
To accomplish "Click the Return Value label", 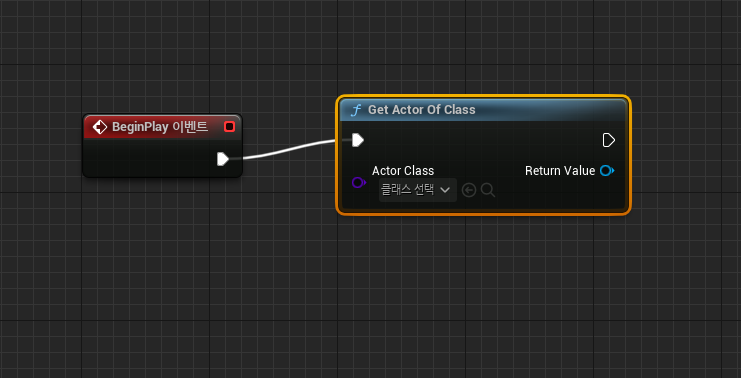I will [x=560, y=171].
